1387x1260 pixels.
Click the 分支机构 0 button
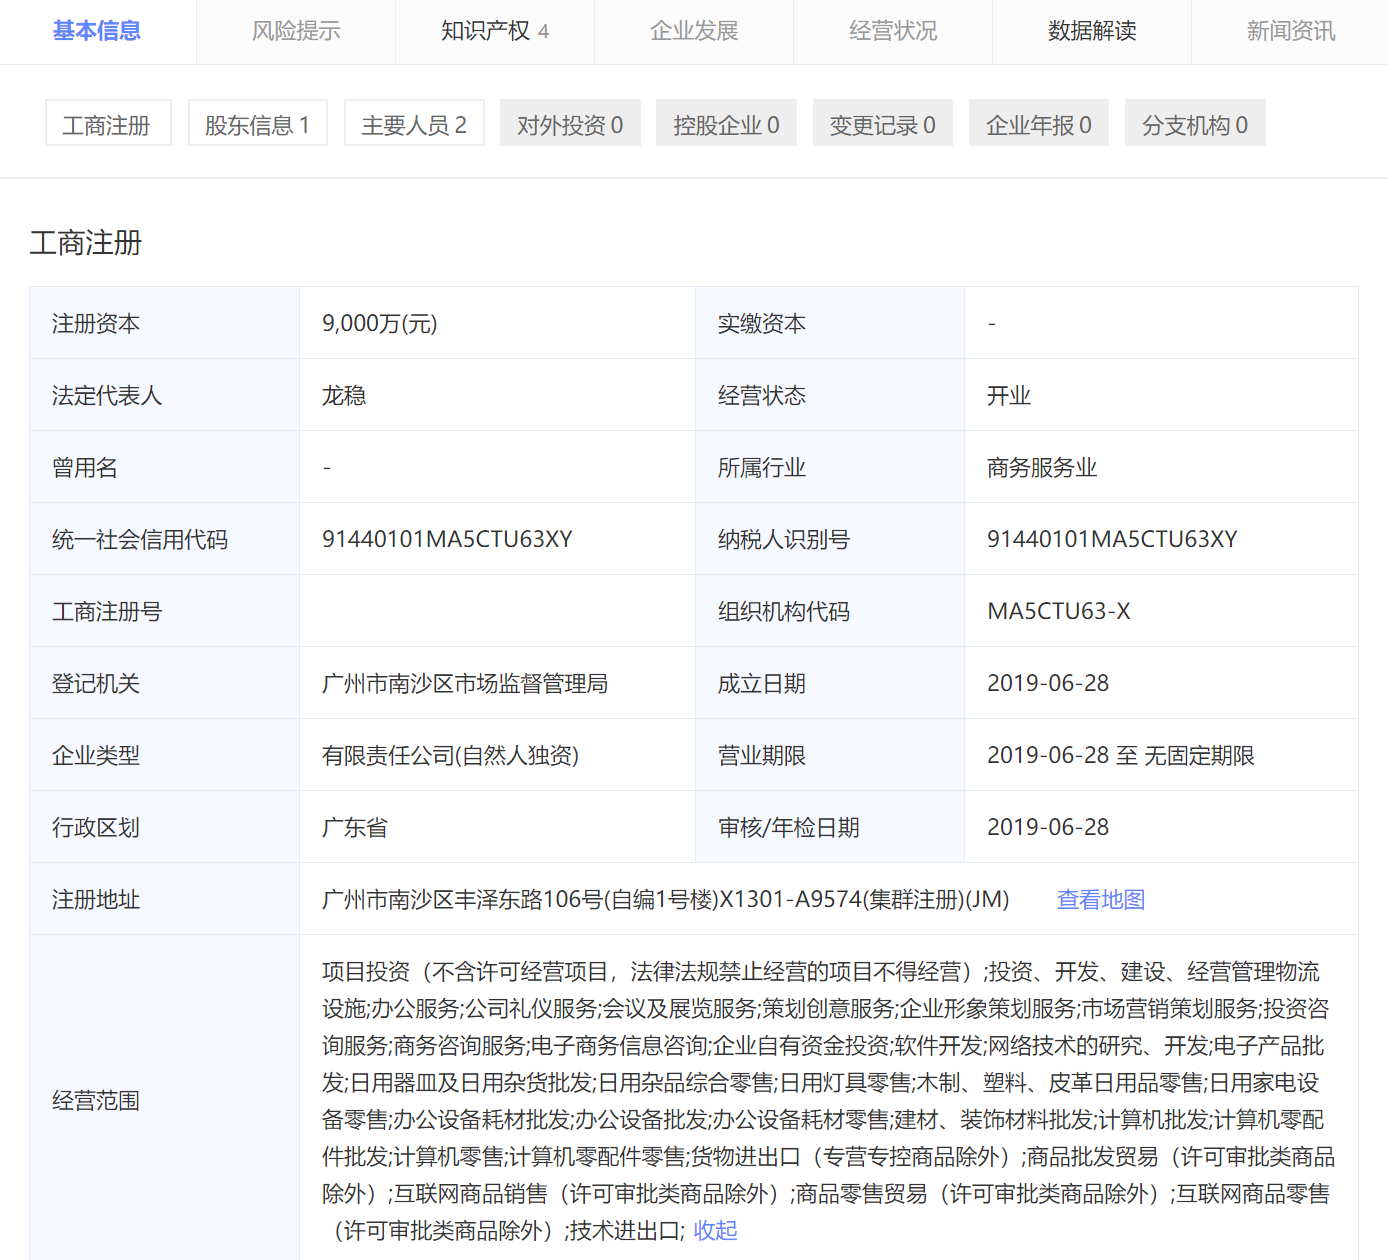point(1195,124)
